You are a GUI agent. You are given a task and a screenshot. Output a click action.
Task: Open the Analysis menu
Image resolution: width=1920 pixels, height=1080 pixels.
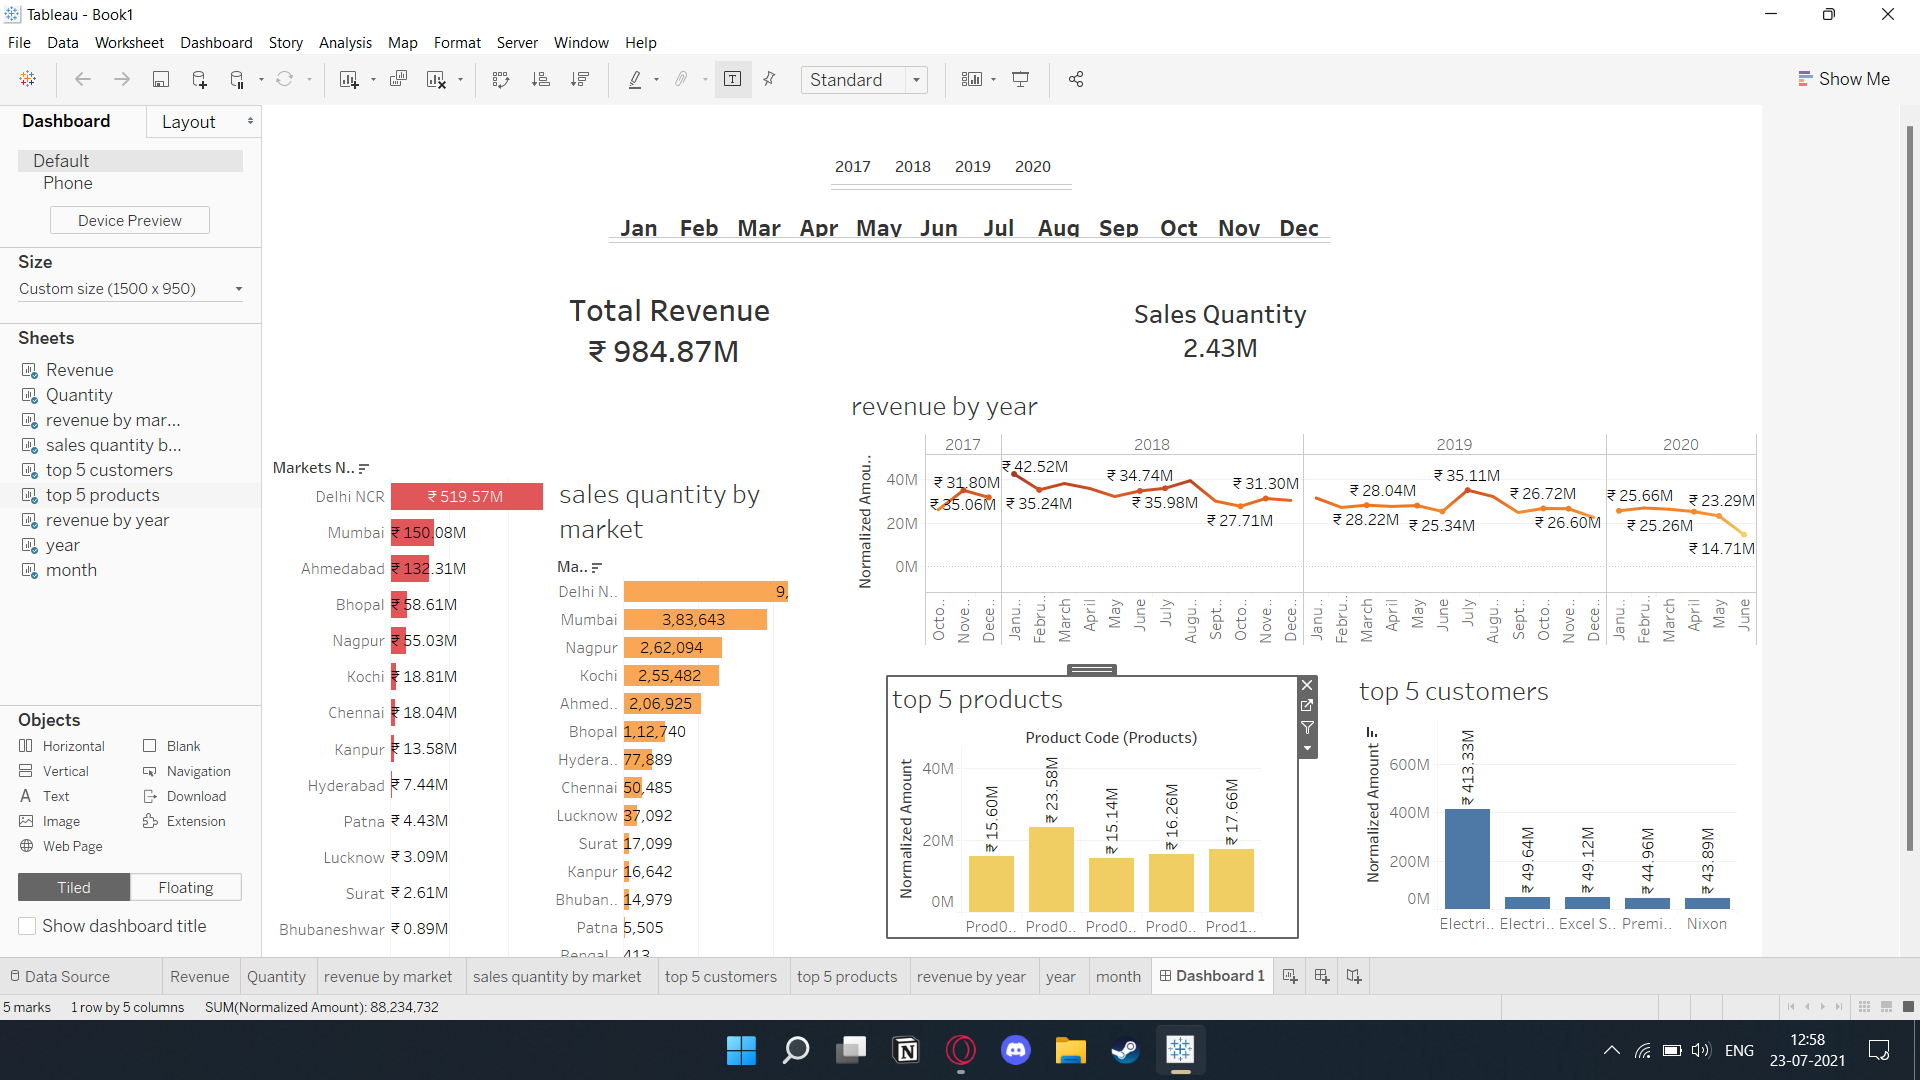[x=345, y=43]
